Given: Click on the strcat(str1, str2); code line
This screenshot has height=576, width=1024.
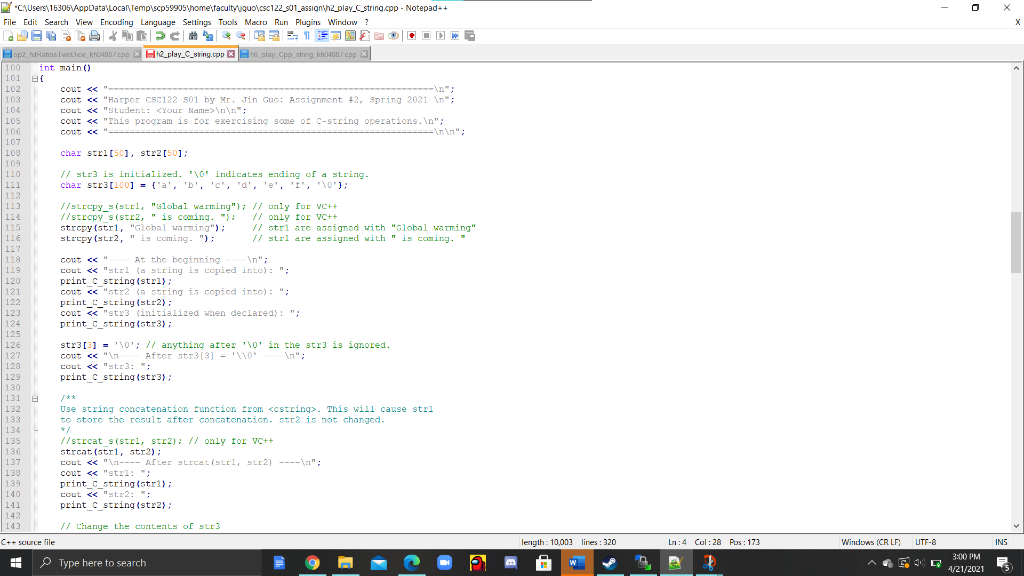Looking at the screenshot, I should (x=110, y=452).
